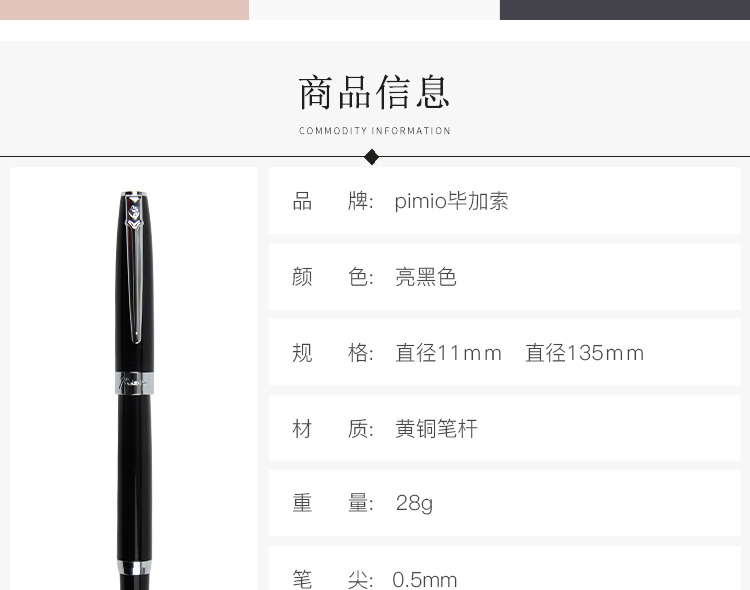This screenshot has width=750, height=590.
Task: Click the 规格 row label
Action: (333, 353)
